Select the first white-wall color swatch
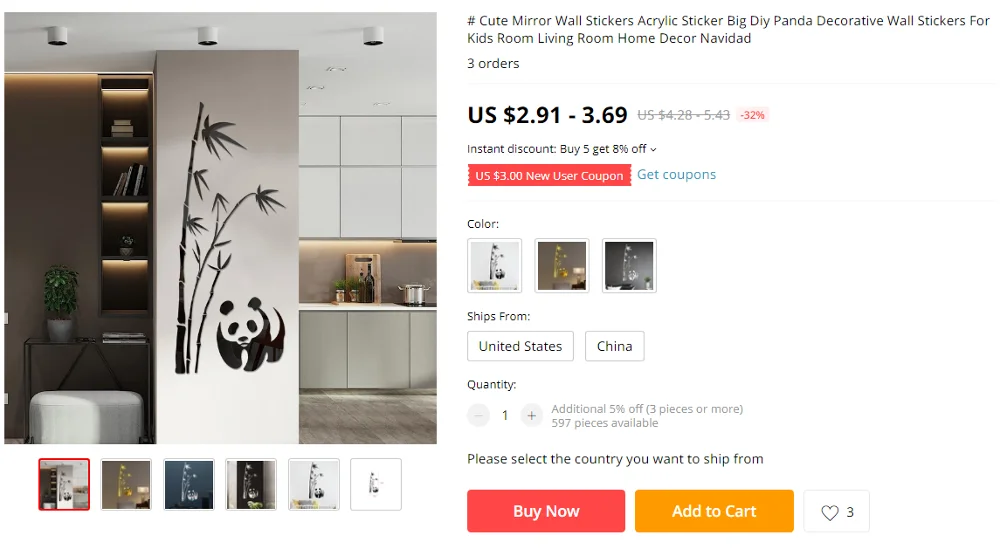This screenshot has width=1000, height=549. pyautogui.click(x=494, y=266)
